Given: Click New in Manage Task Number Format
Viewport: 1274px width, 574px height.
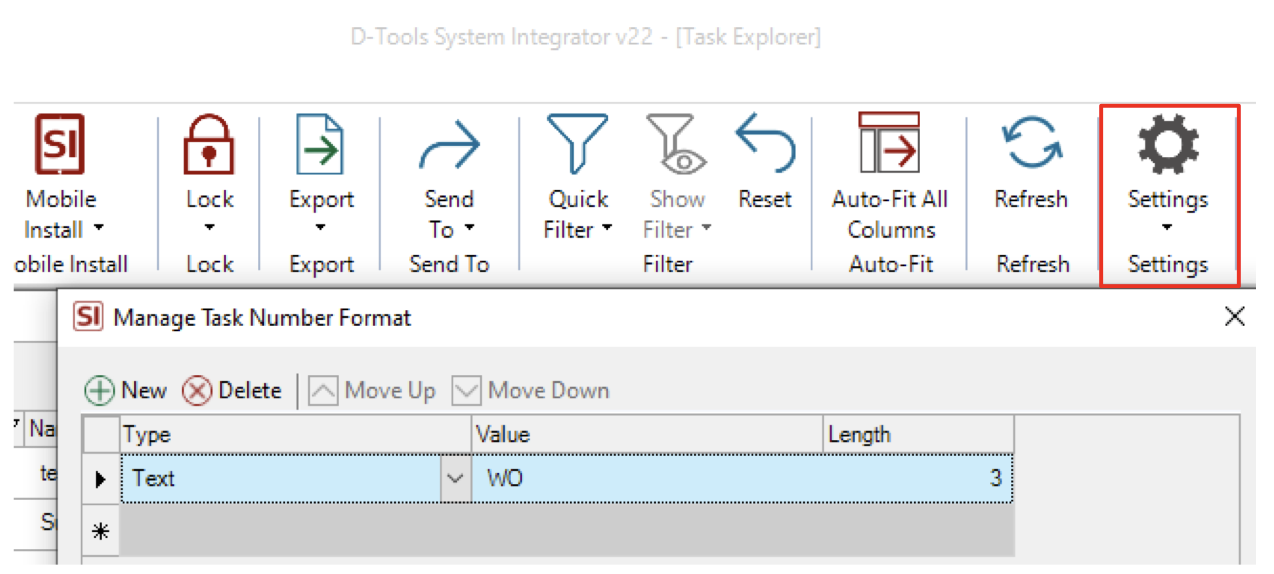Looking at the screenshot, I should tap(125, 390).
